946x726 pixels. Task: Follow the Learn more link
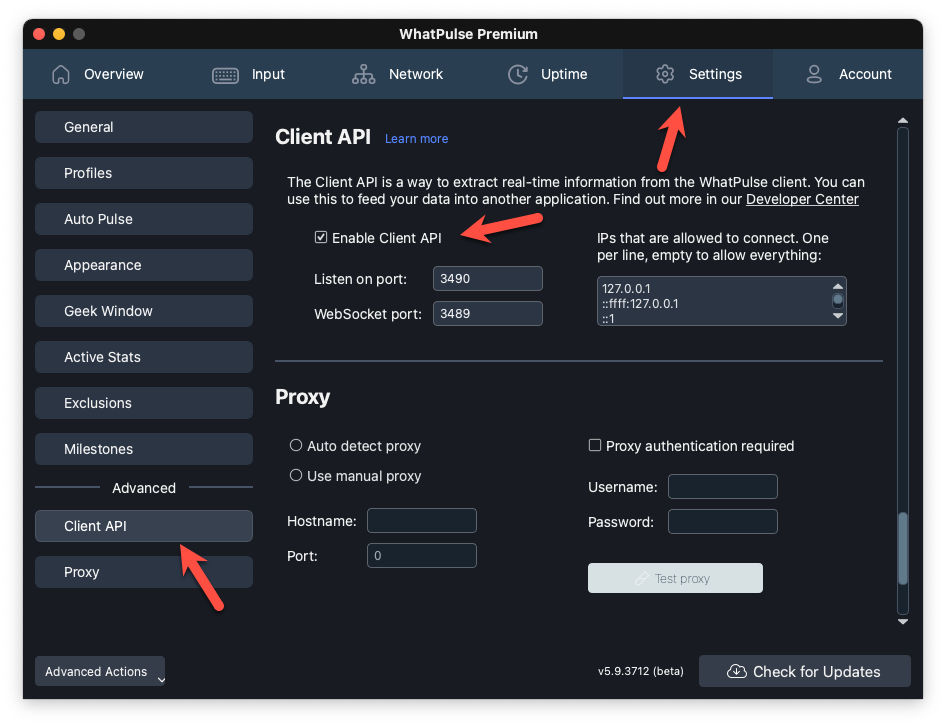(x=416, y=139)
